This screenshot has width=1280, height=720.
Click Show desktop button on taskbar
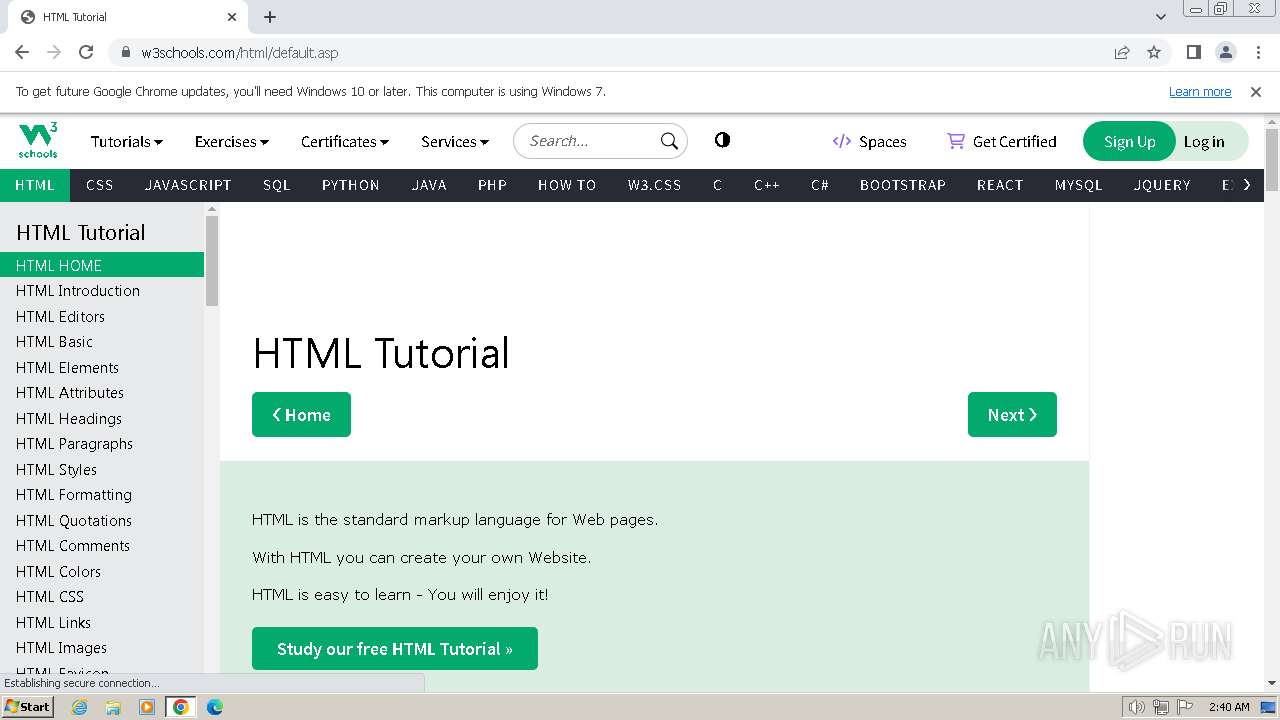coord(1268,707)
